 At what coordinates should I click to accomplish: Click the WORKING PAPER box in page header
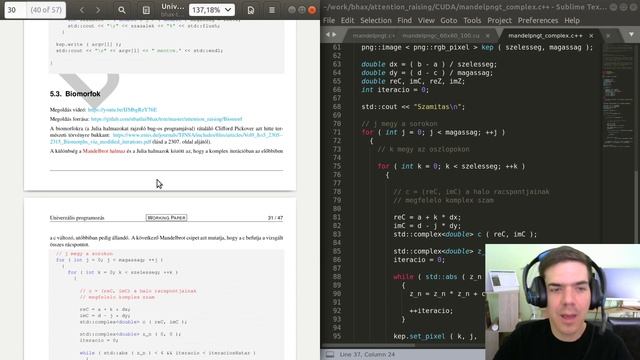166,218
